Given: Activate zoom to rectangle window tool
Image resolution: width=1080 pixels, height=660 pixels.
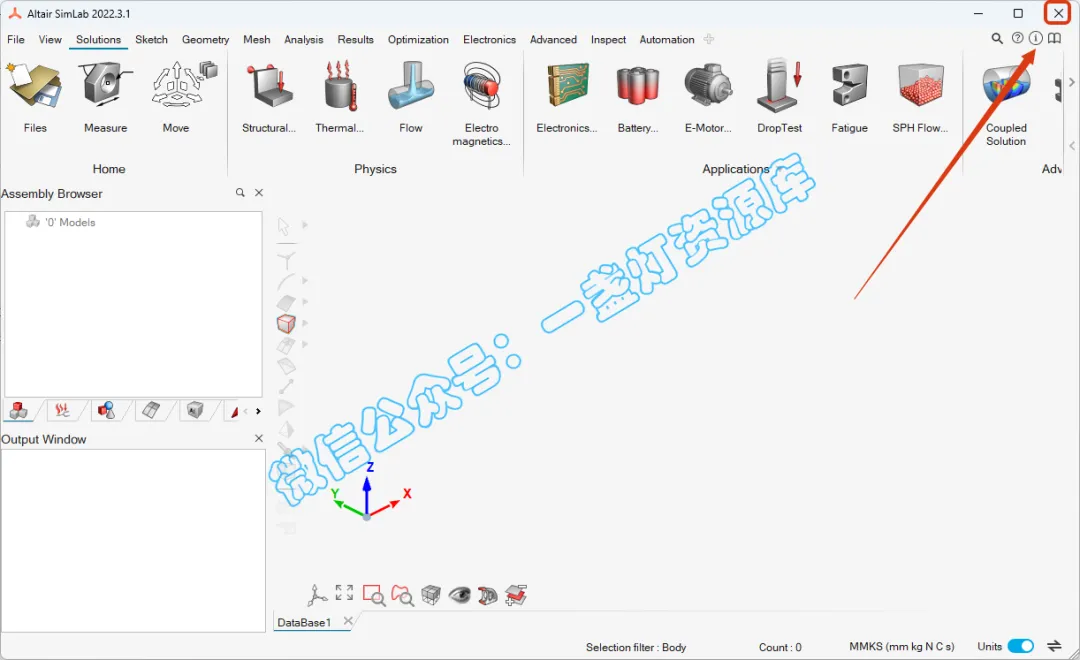Looking at the screenshot, I should 374,595.
